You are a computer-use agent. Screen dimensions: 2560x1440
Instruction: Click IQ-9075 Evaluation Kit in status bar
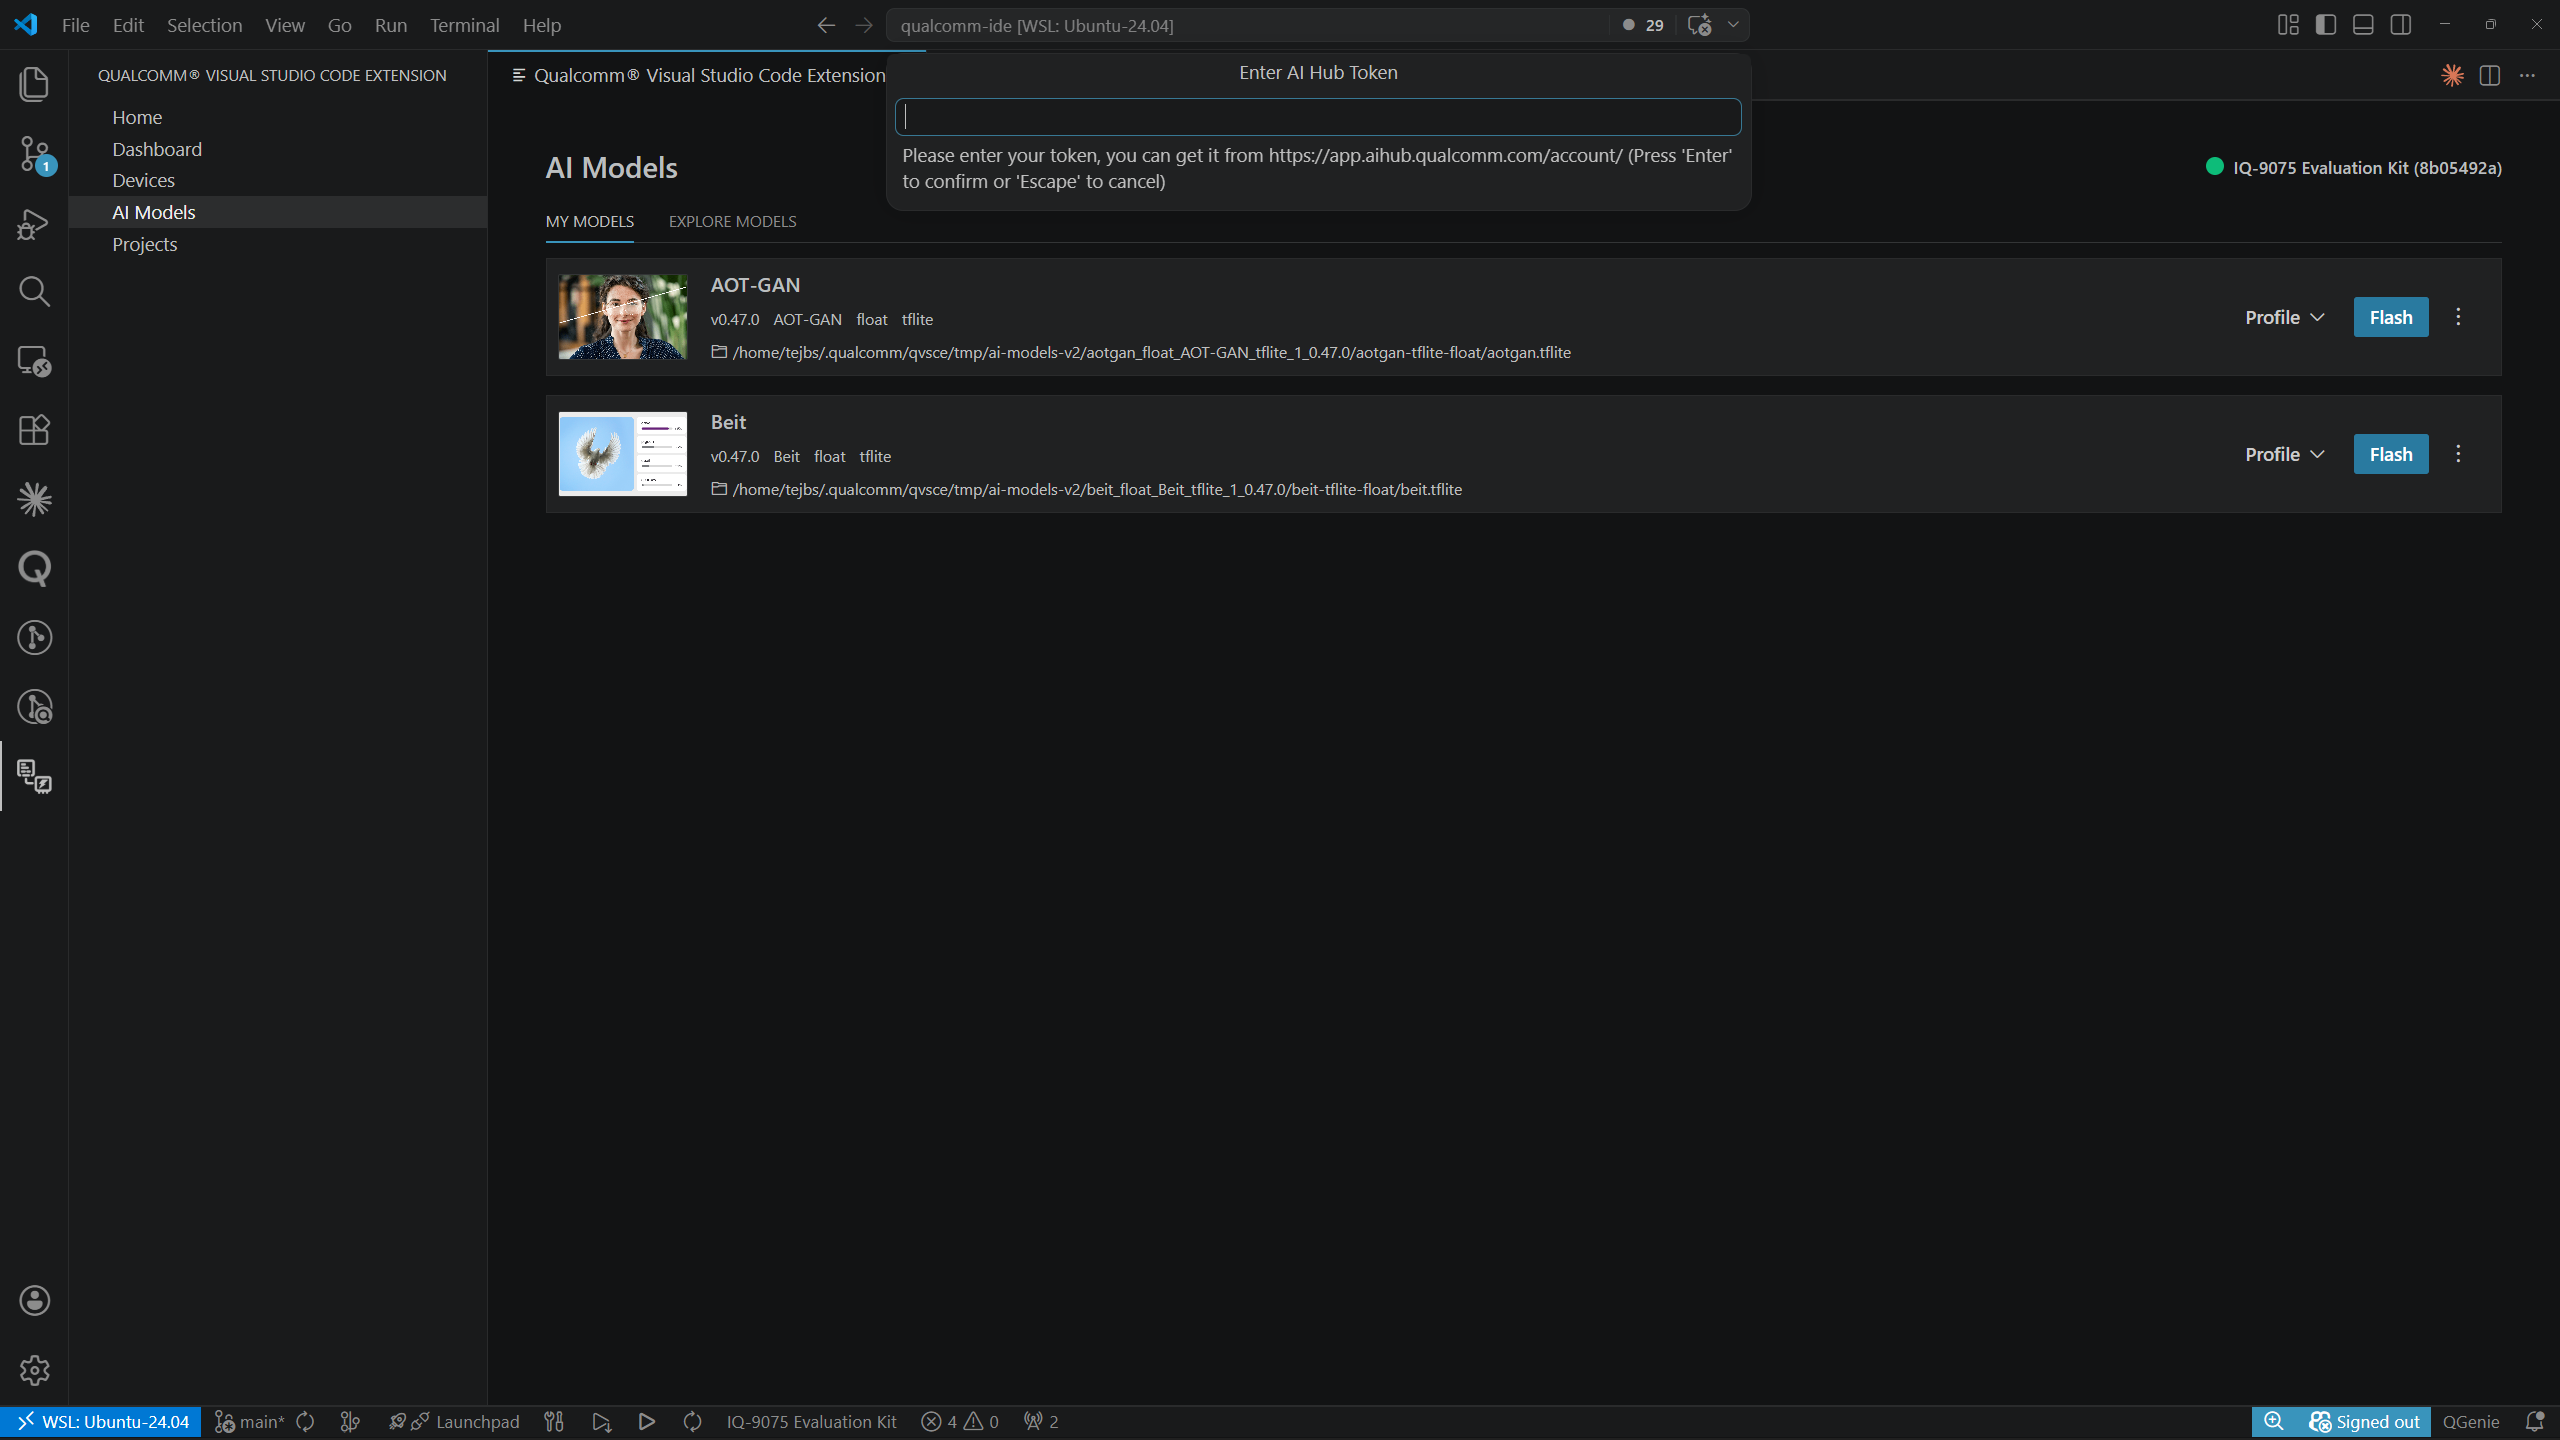(811, 1421)
